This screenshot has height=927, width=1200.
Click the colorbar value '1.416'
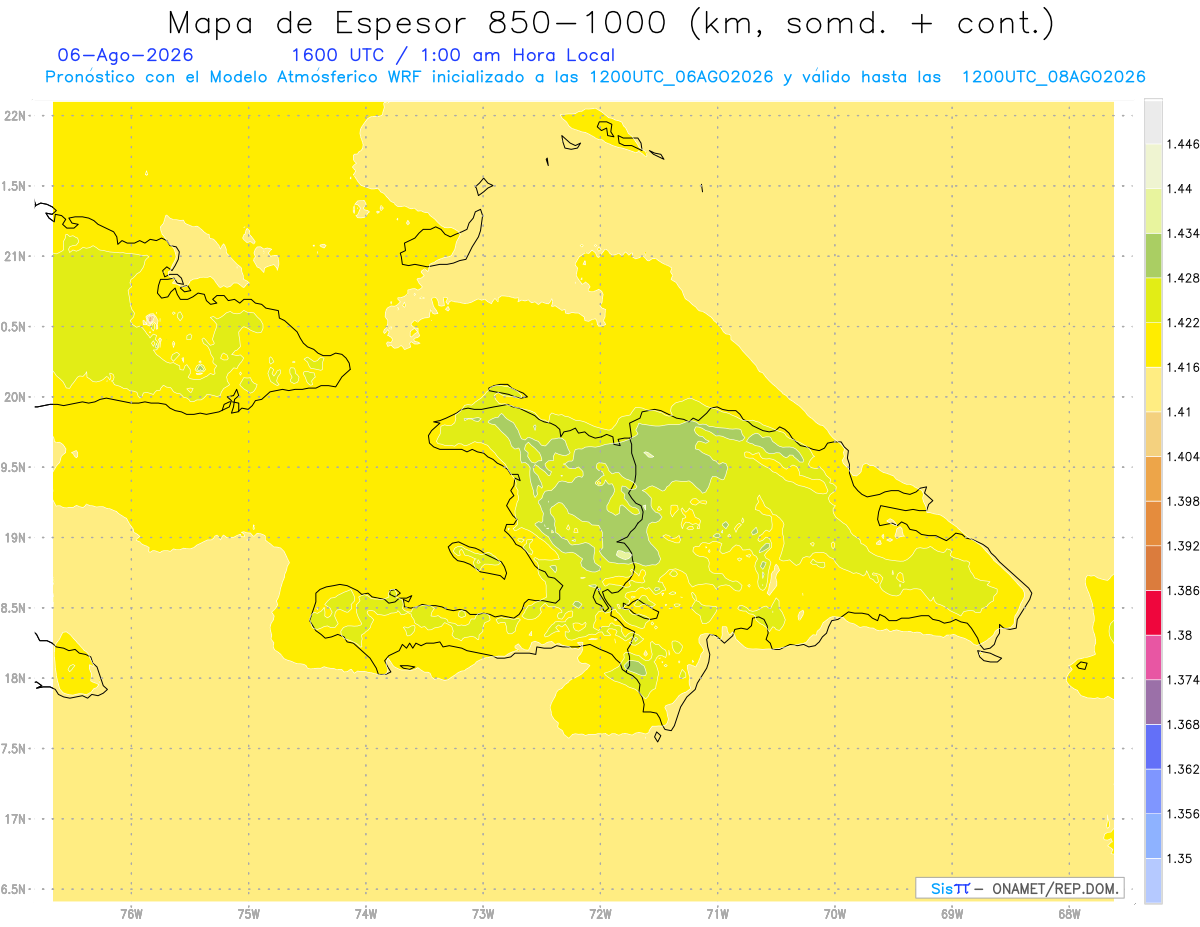tap(1184, 367)
